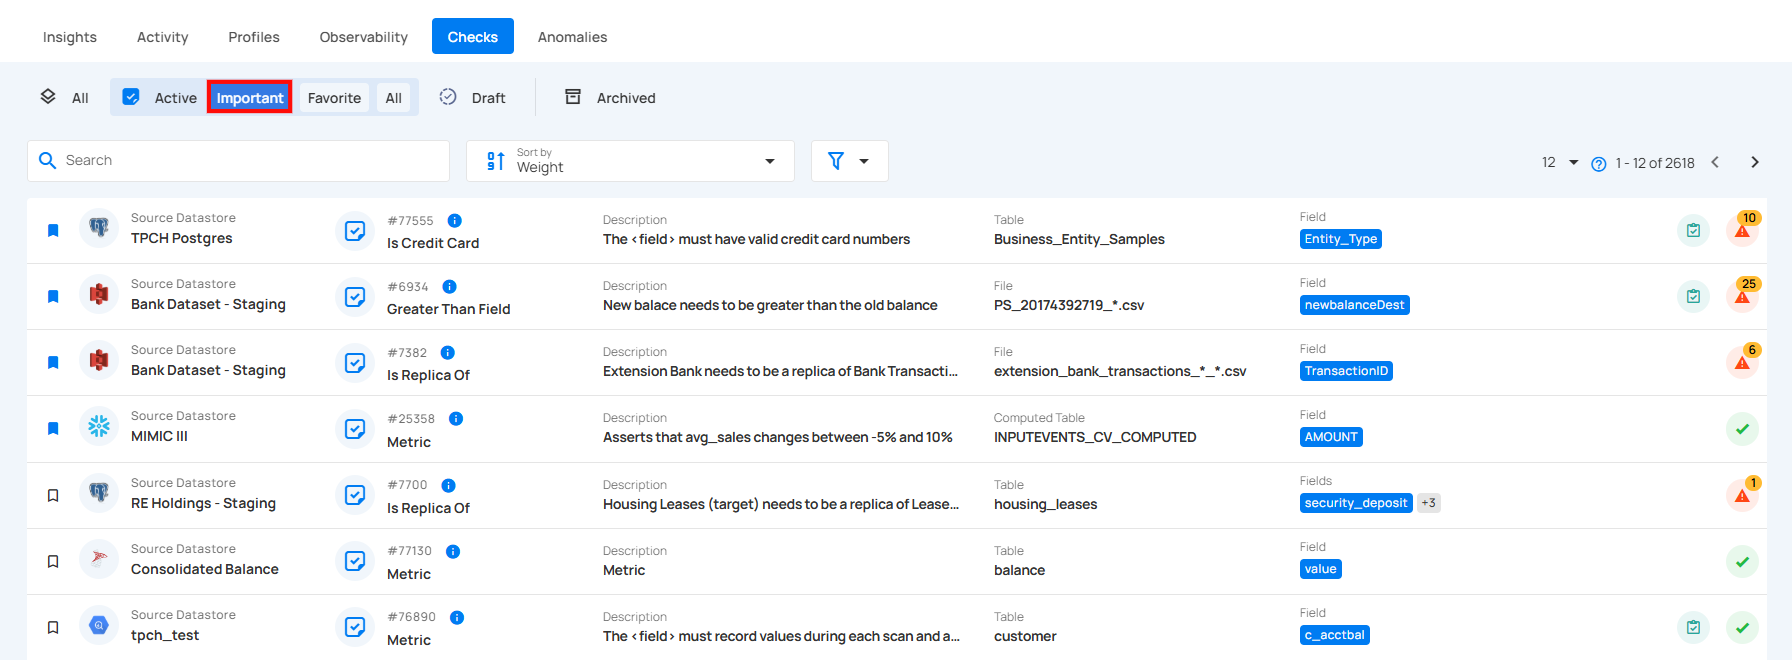Click clipboard icon in newbalanceDest row
The height and width of the screenshot is (660, 1792).
(1693, 296)
